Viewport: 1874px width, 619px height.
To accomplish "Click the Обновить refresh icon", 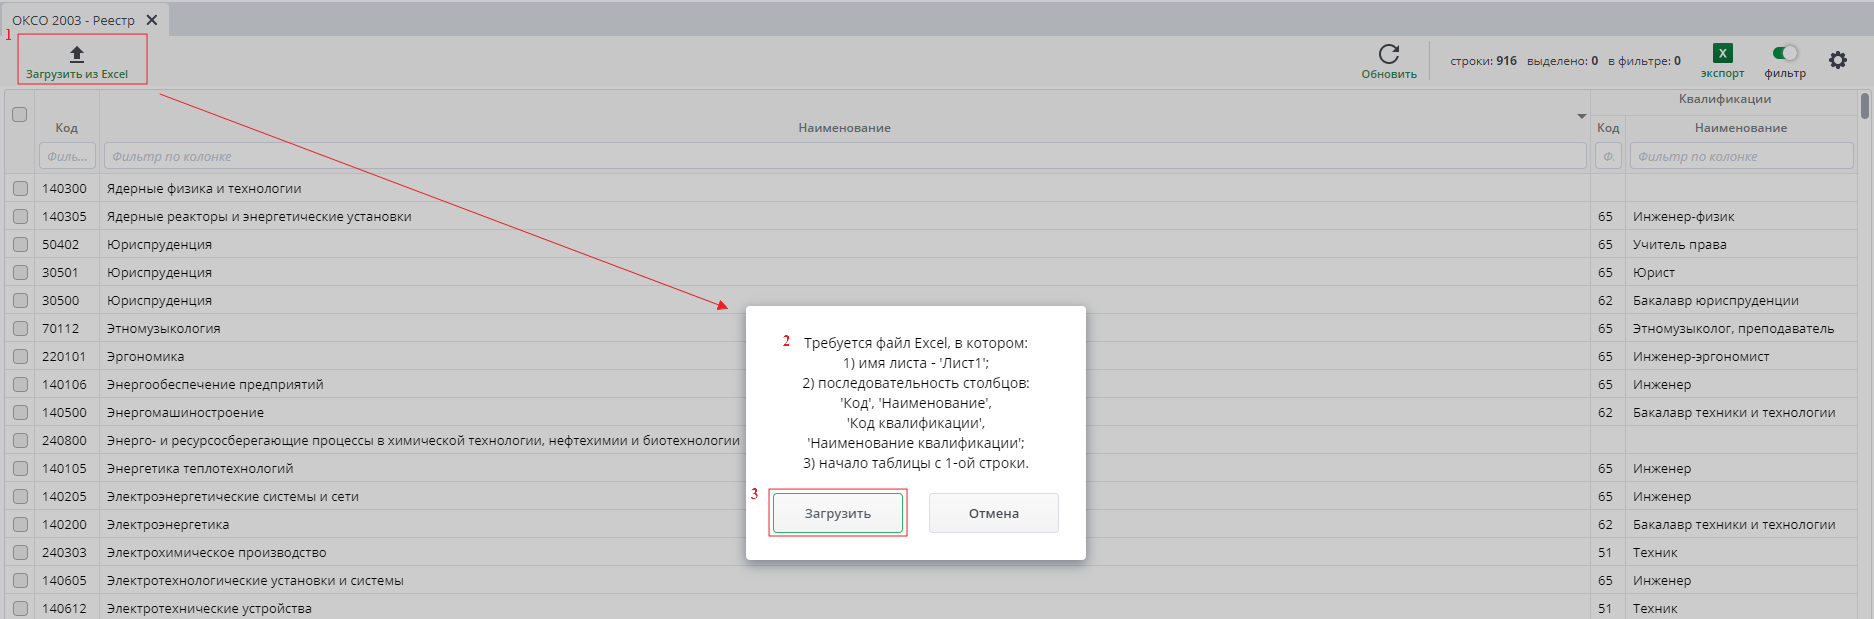I will point(1389,54).
